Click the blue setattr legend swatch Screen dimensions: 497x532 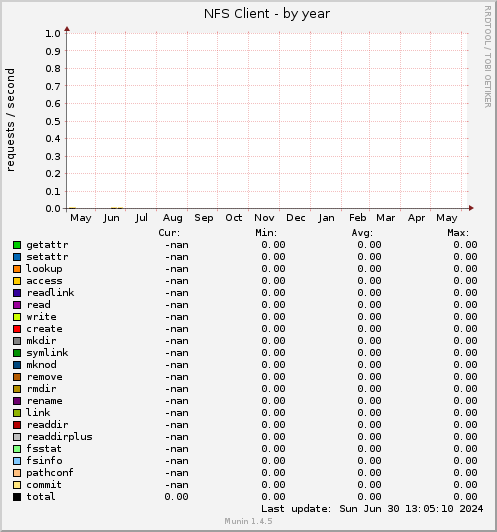(x=17, y=257)
